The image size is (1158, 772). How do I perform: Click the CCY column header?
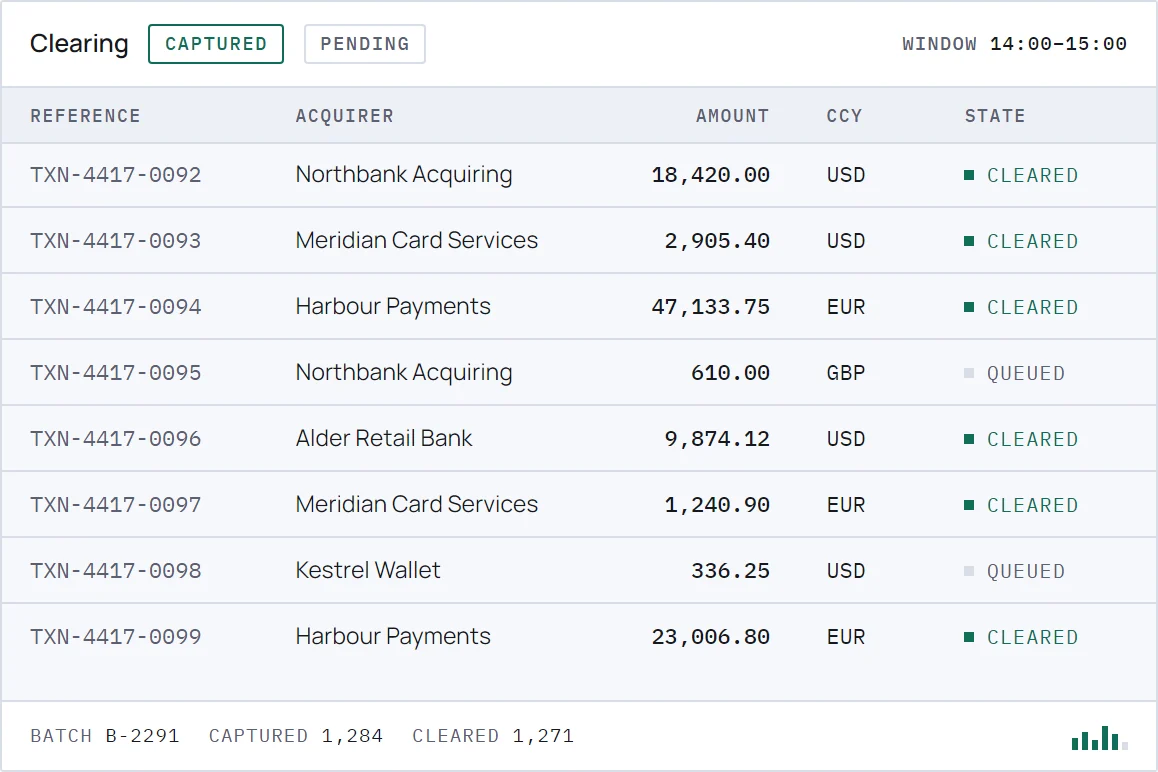(844, 116)
